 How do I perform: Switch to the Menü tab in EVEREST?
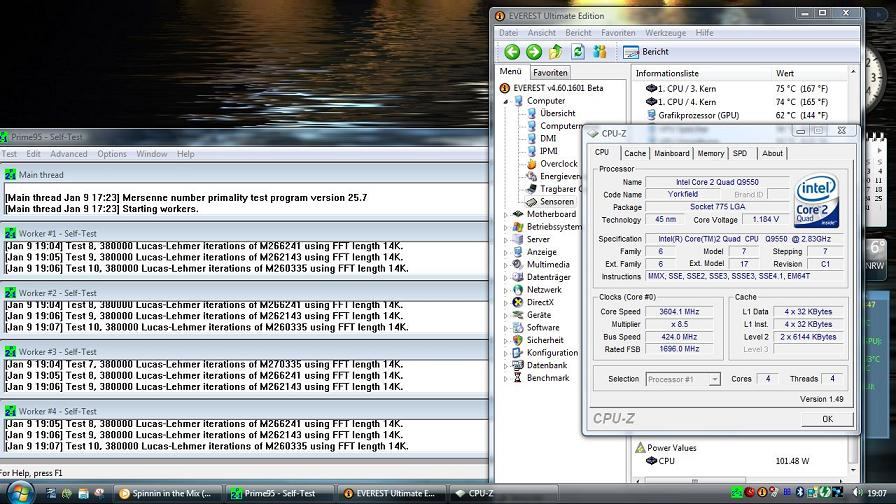510,71
